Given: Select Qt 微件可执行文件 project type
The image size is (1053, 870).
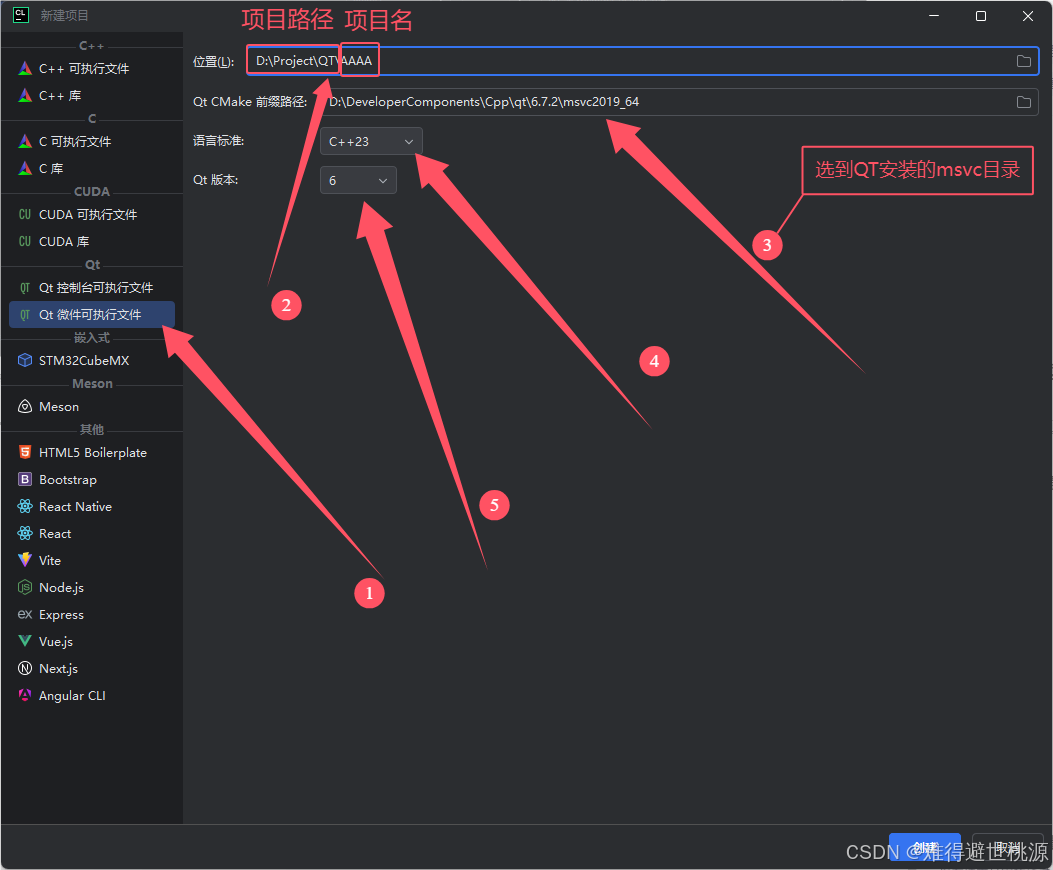Looking at the screenshot, I should click(92, 314).
